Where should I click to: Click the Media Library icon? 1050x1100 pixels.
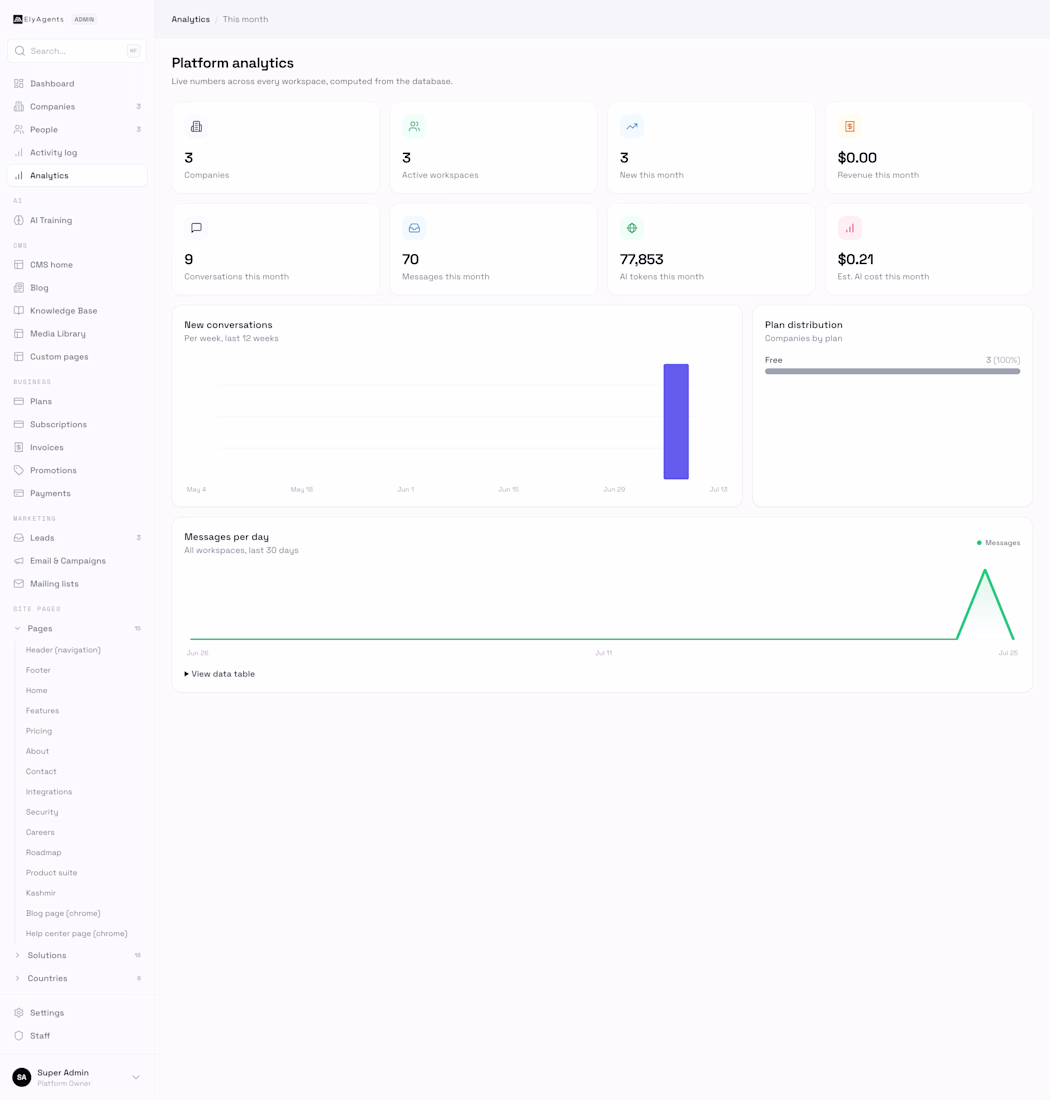point(19,334)
